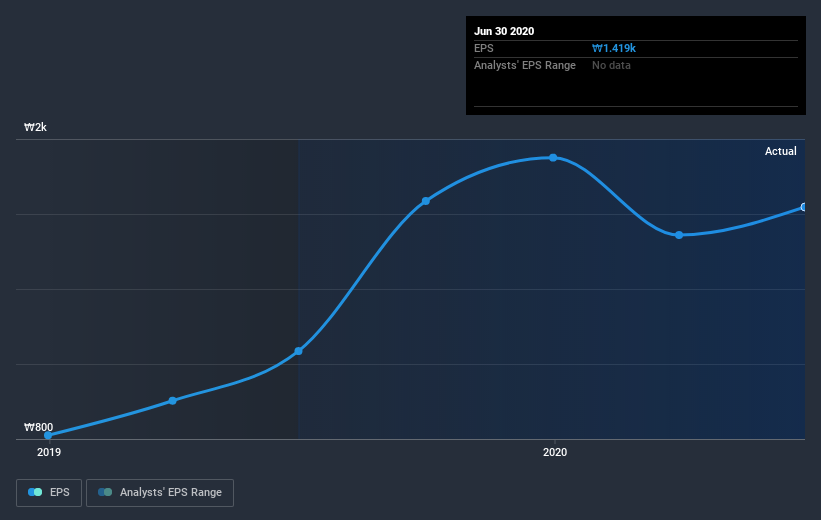Select the second EPS data point after 2019
Viewport: 821px width, 520px height.
click(173, 401)
